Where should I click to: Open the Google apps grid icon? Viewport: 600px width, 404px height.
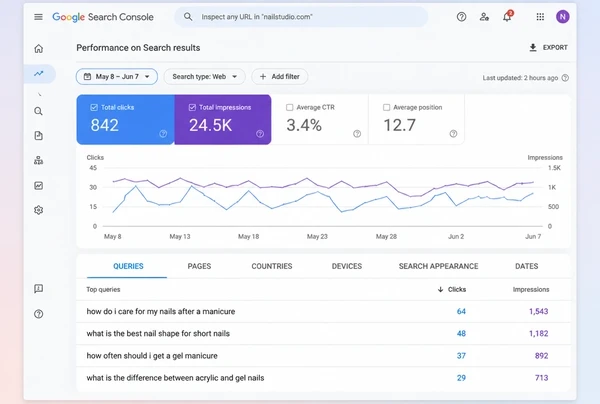[540, 17]
